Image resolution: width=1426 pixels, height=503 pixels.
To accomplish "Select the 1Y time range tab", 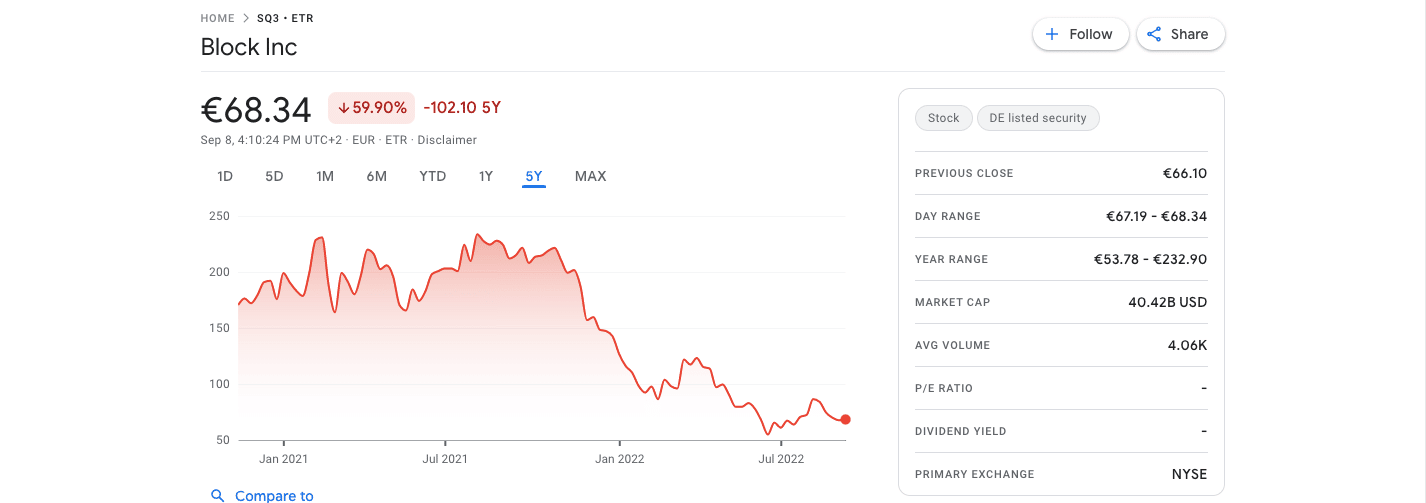I will point(486,176).
